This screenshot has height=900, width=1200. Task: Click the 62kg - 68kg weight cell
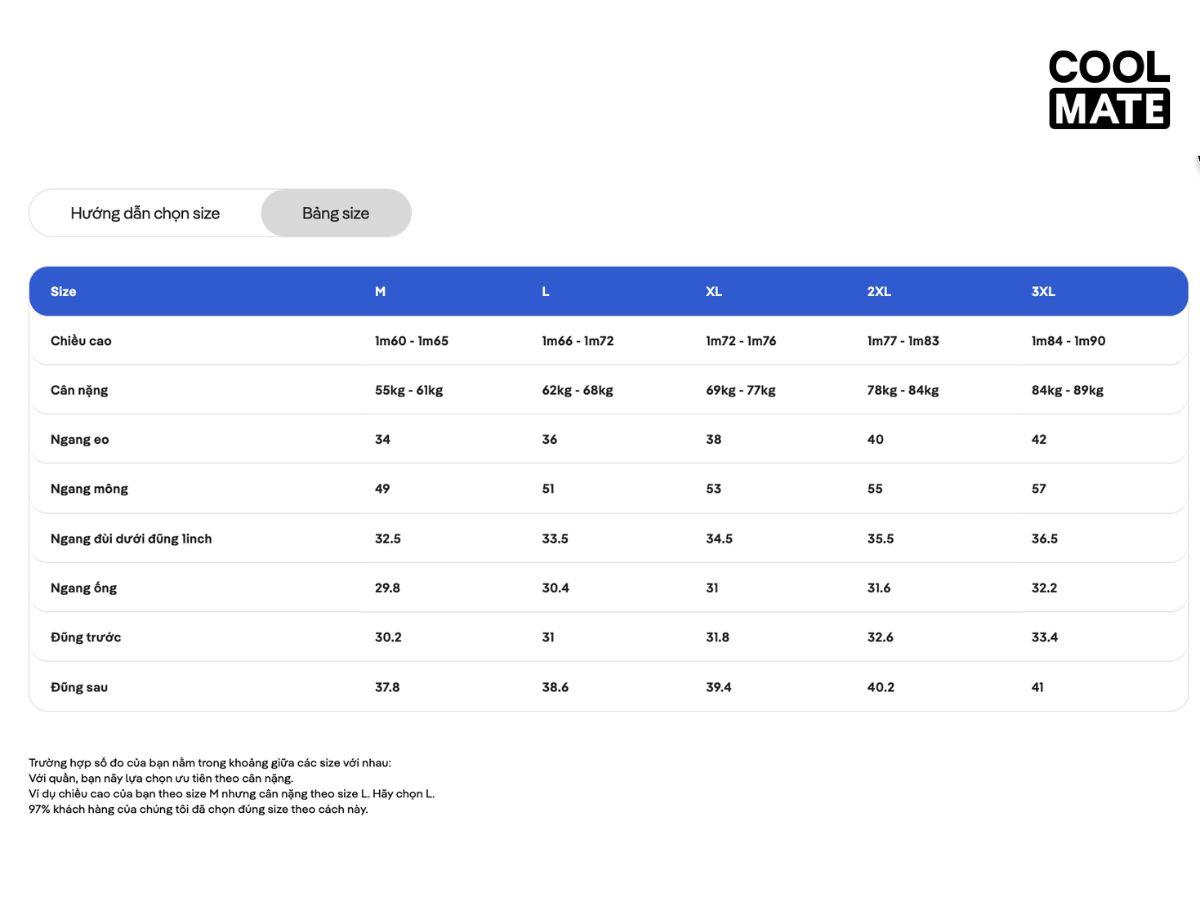click(x=577, y=390)
